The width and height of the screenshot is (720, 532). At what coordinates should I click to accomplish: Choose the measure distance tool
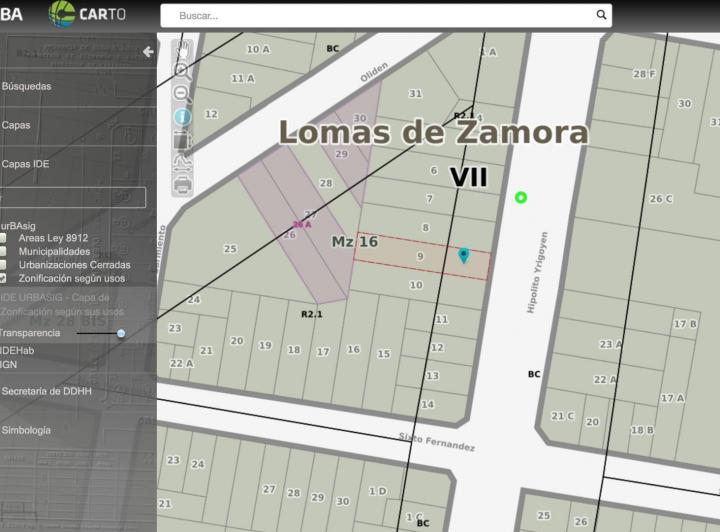(182, 162)
